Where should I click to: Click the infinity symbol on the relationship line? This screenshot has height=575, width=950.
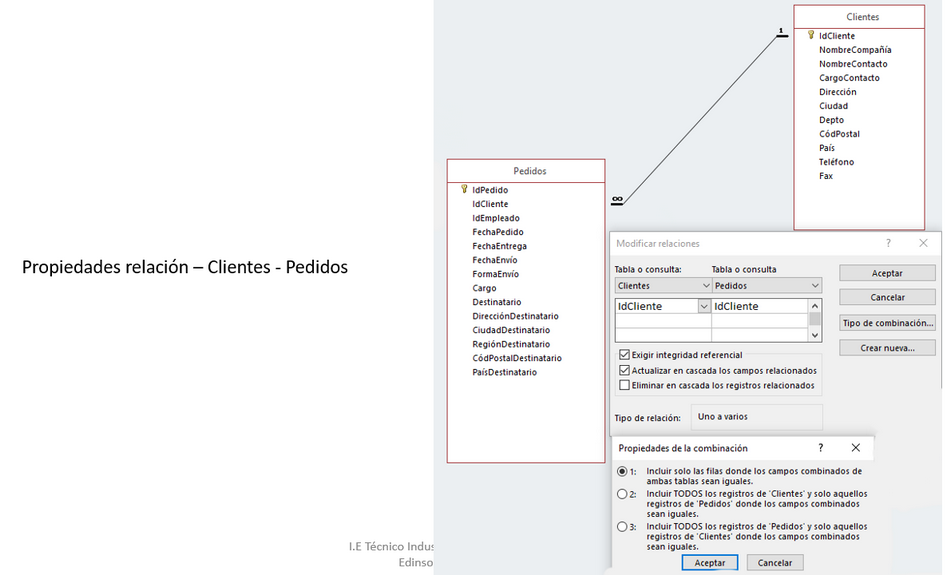click(617, 200)
